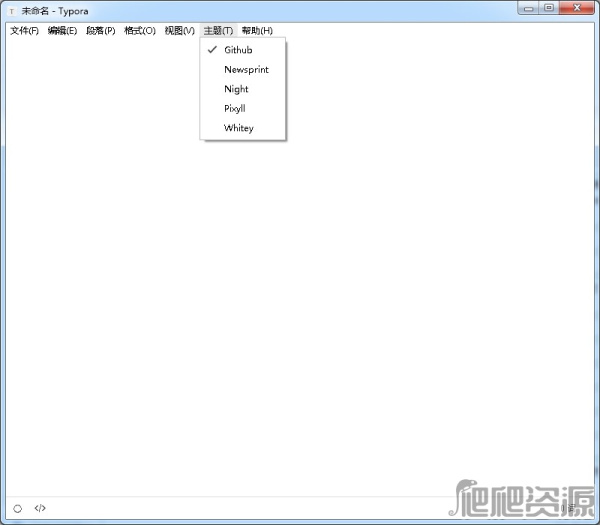This screenshot has width=600, height=525.
Task: Click the sidebar toggle circle icon
Action: (17, 508)
